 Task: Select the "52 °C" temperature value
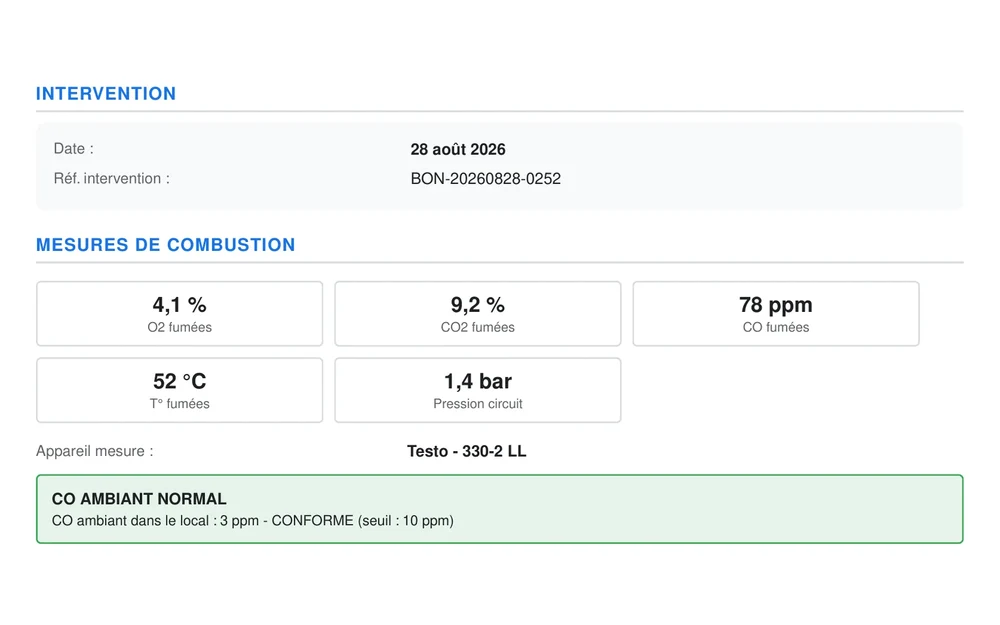click(x=179, y=381)
